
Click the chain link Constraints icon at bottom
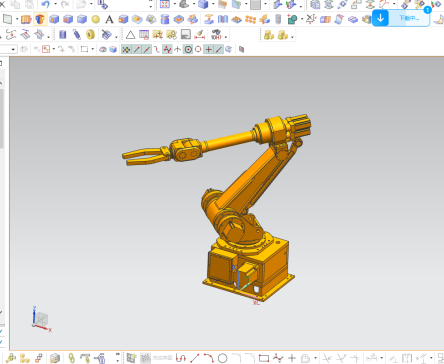click(x=71, y=358)
